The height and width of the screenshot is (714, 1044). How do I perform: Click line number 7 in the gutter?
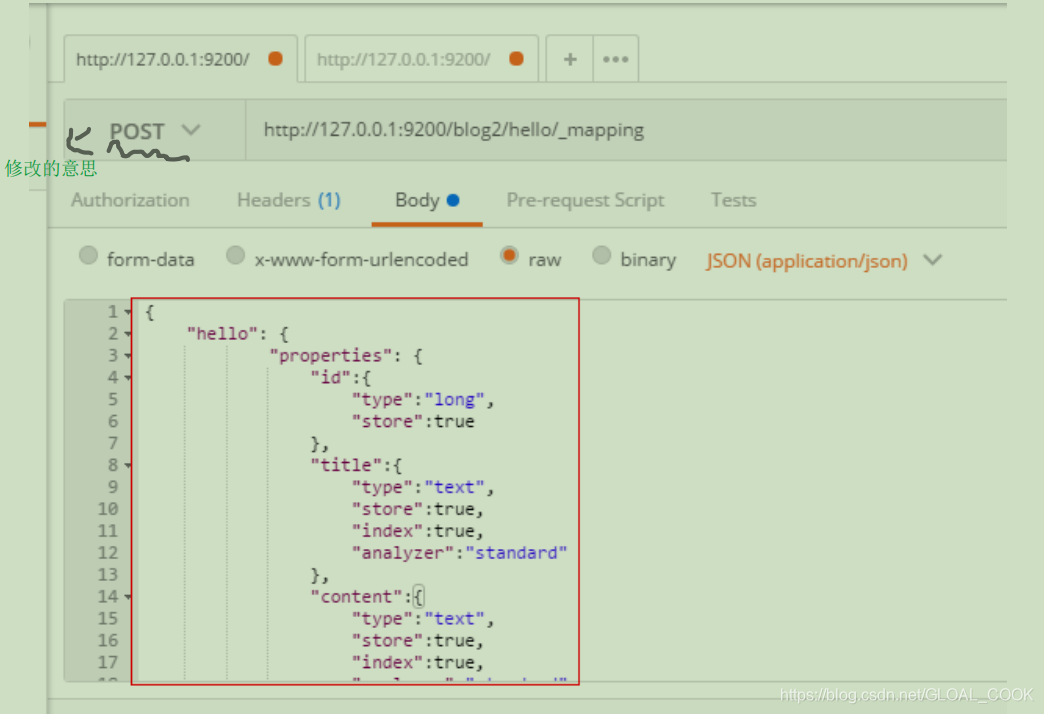click(x=113, y=443)
